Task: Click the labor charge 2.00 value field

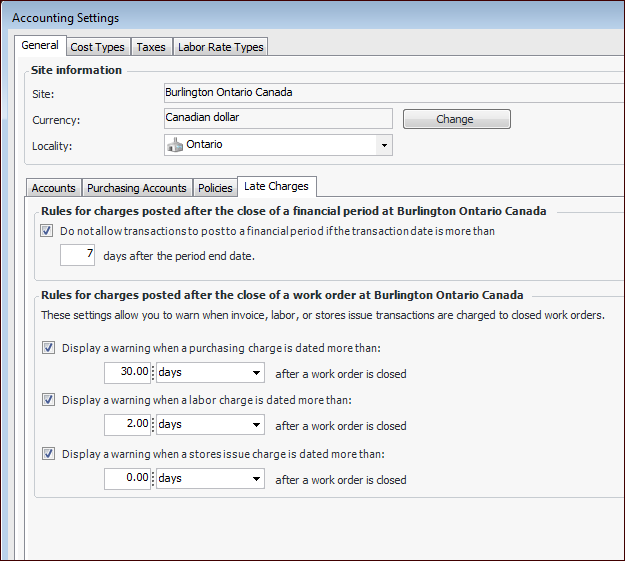Action: click(x=127, y=425)
